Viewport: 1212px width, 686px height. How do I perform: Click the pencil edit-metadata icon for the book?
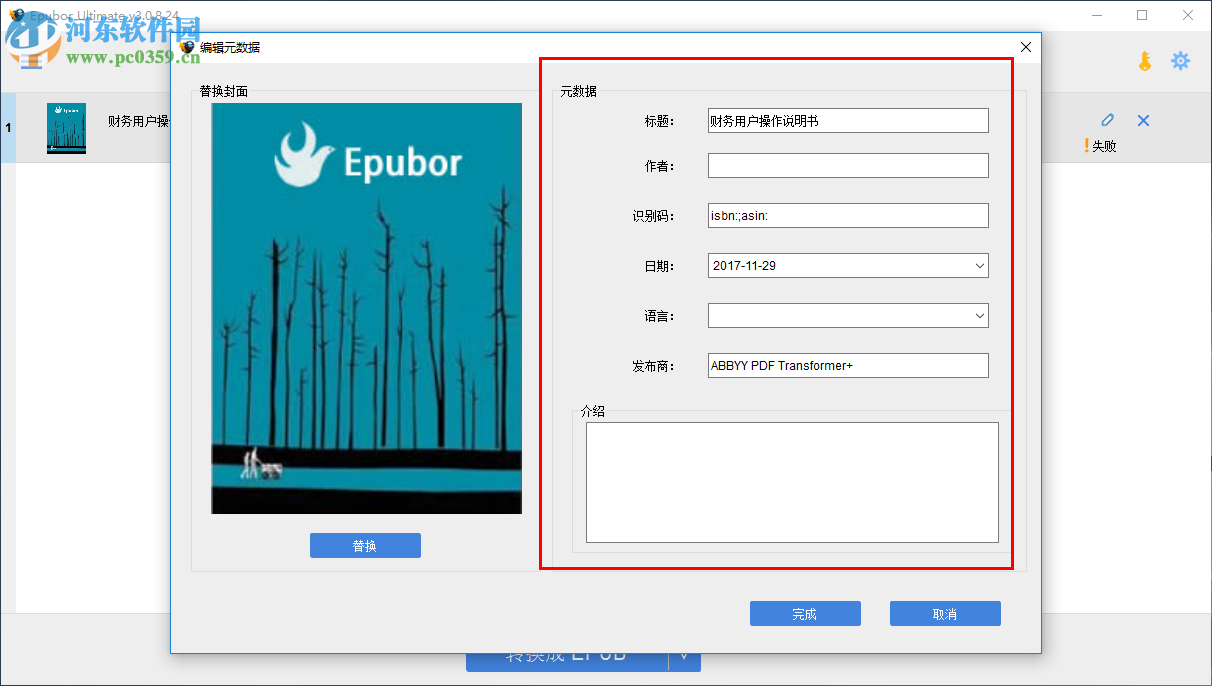pos(1107,119)
